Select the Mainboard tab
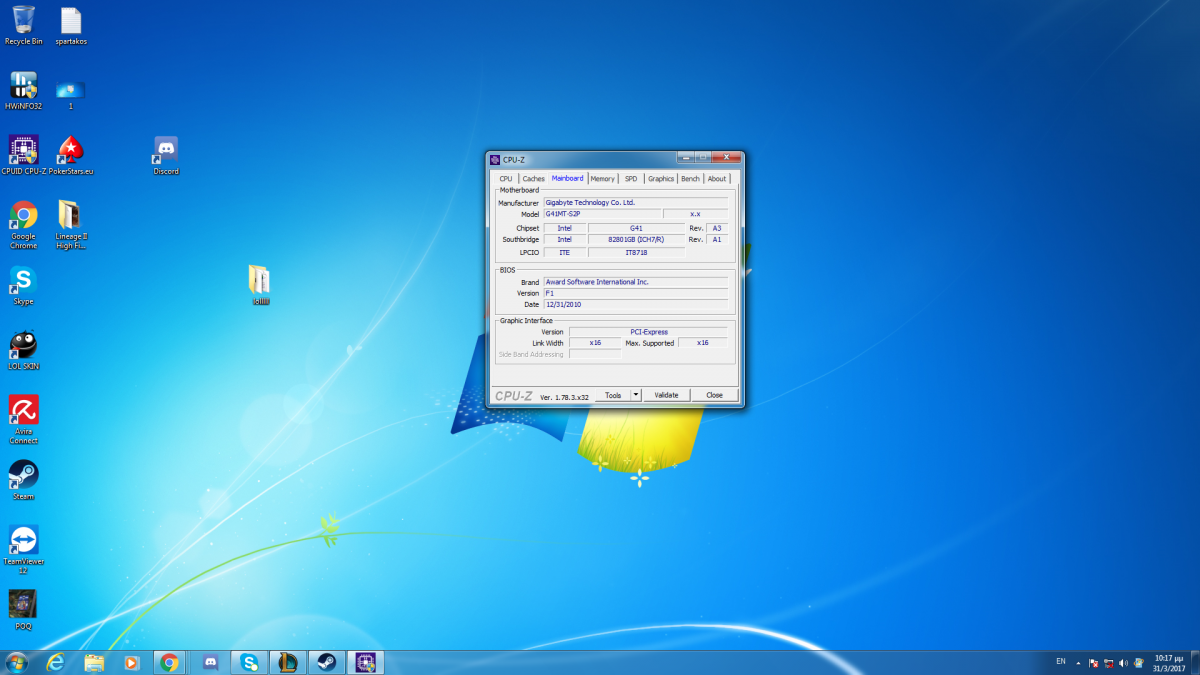 (567, 178)
